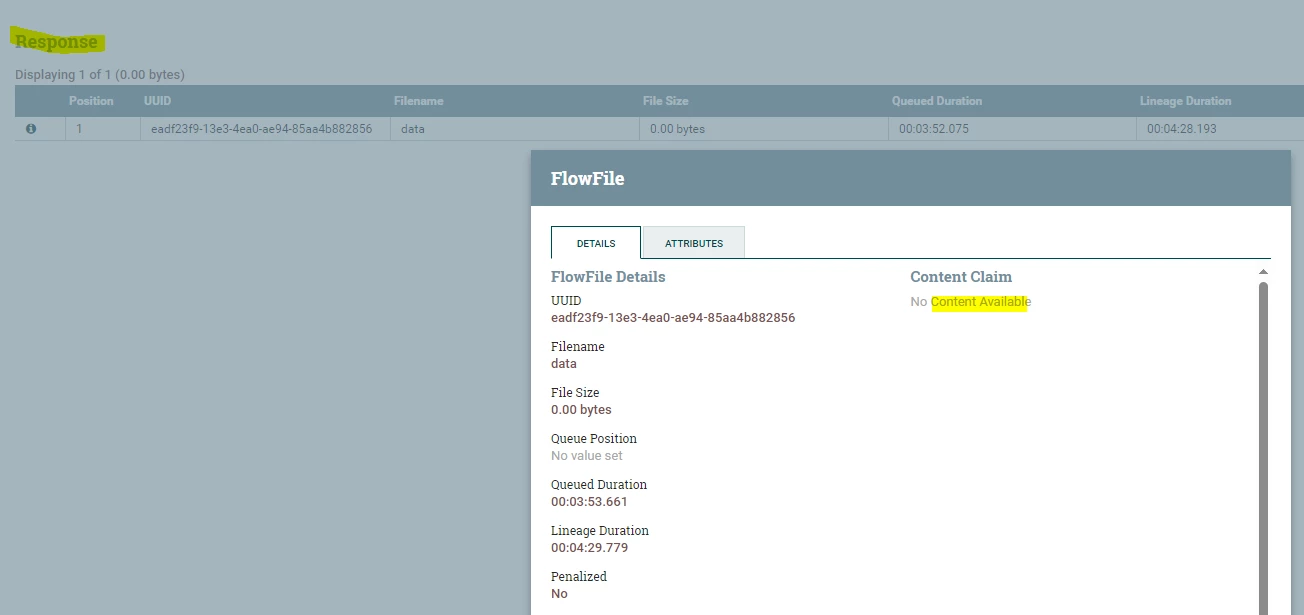Click the 'No Content Available' text
The height and width of the screenshot is (615, 1304).
[970, 302]
